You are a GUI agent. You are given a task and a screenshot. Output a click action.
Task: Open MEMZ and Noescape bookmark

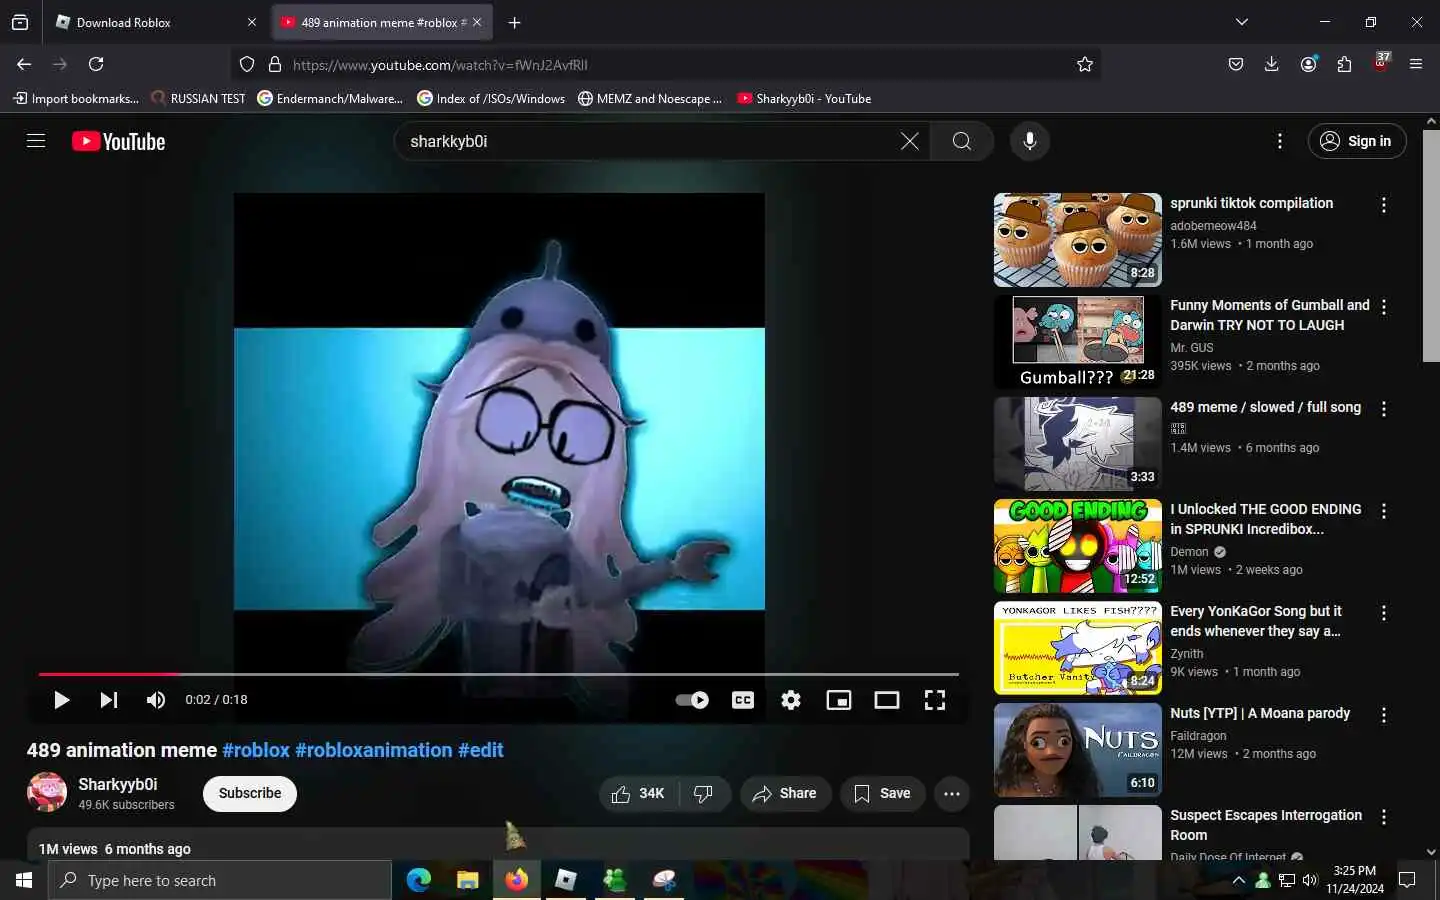point(650,98)
